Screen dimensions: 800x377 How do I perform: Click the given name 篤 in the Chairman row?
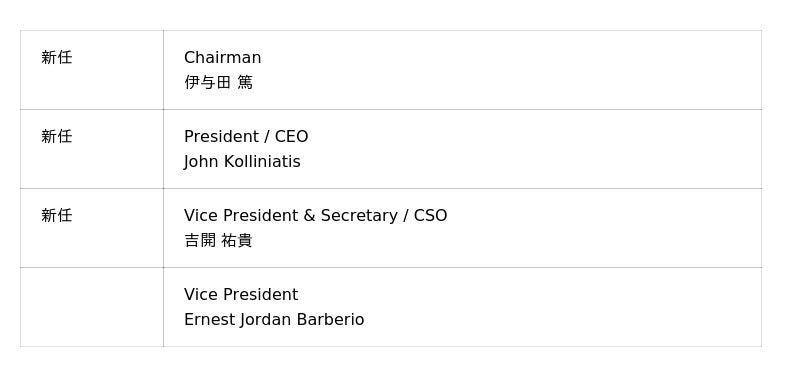tap(245, 82)
